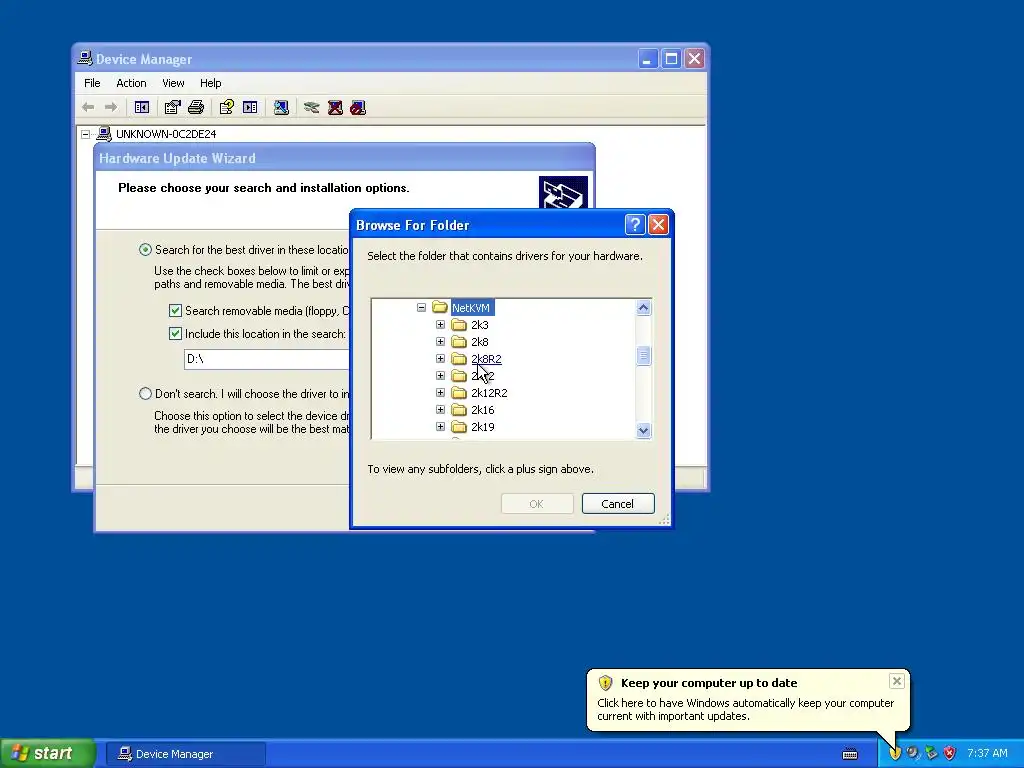Click Show/Hide Action Pane toolbar icon
The image size is (1024, 768).
(250, 107)
